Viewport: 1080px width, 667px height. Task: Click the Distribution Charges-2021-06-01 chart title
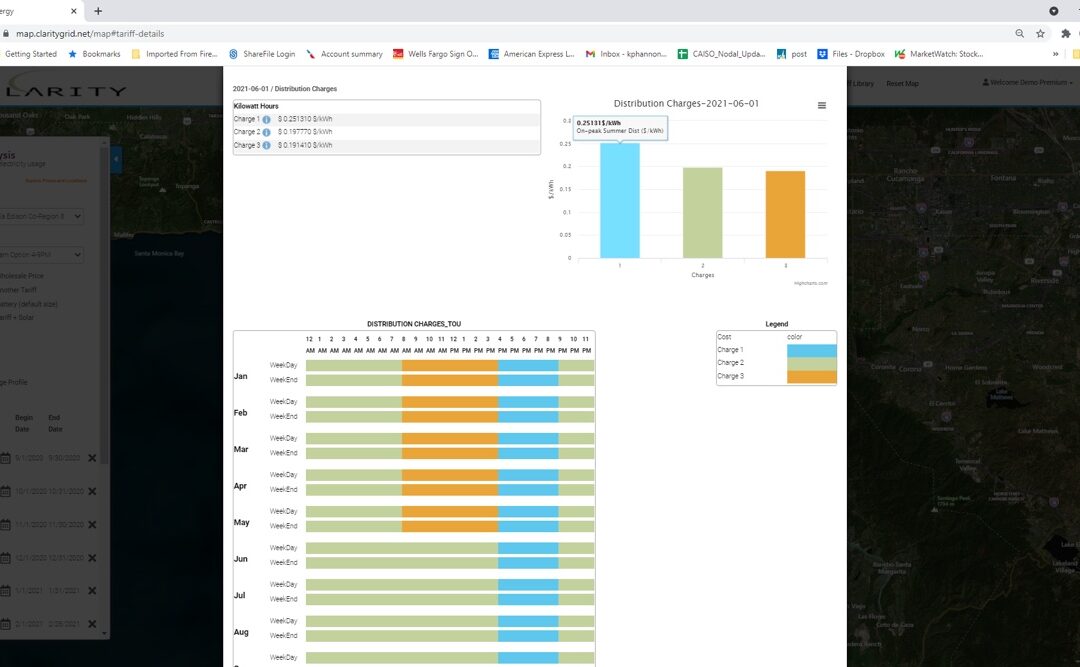[x=686, y=103]
